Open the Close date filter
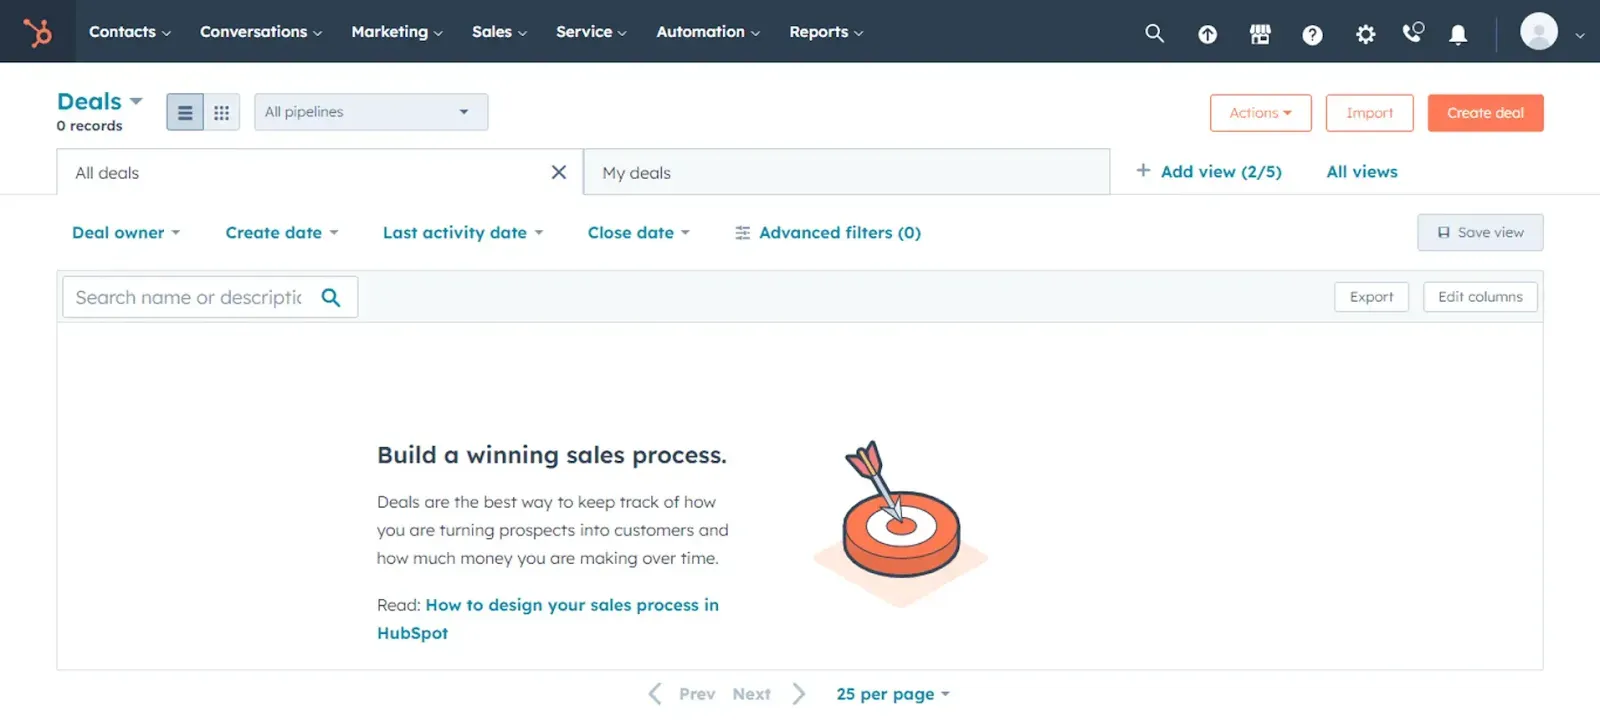 (639, 233)
